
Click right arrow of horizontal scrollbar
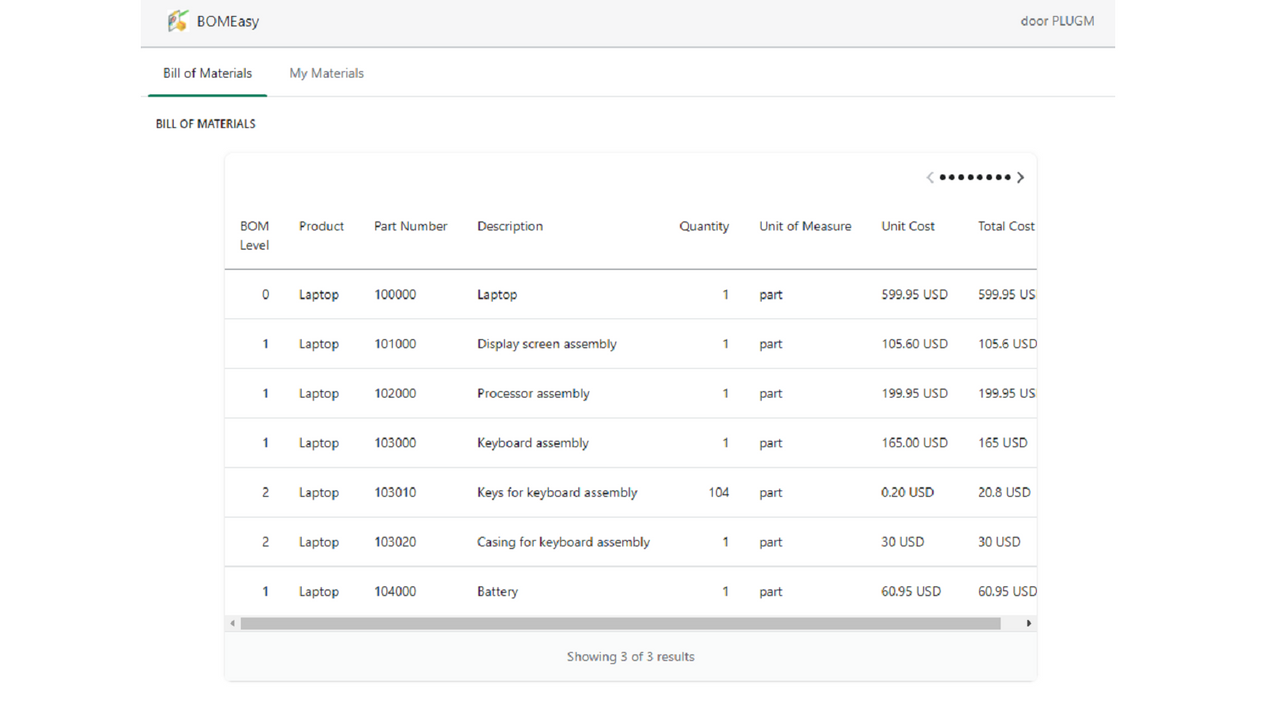[1029, 623]
